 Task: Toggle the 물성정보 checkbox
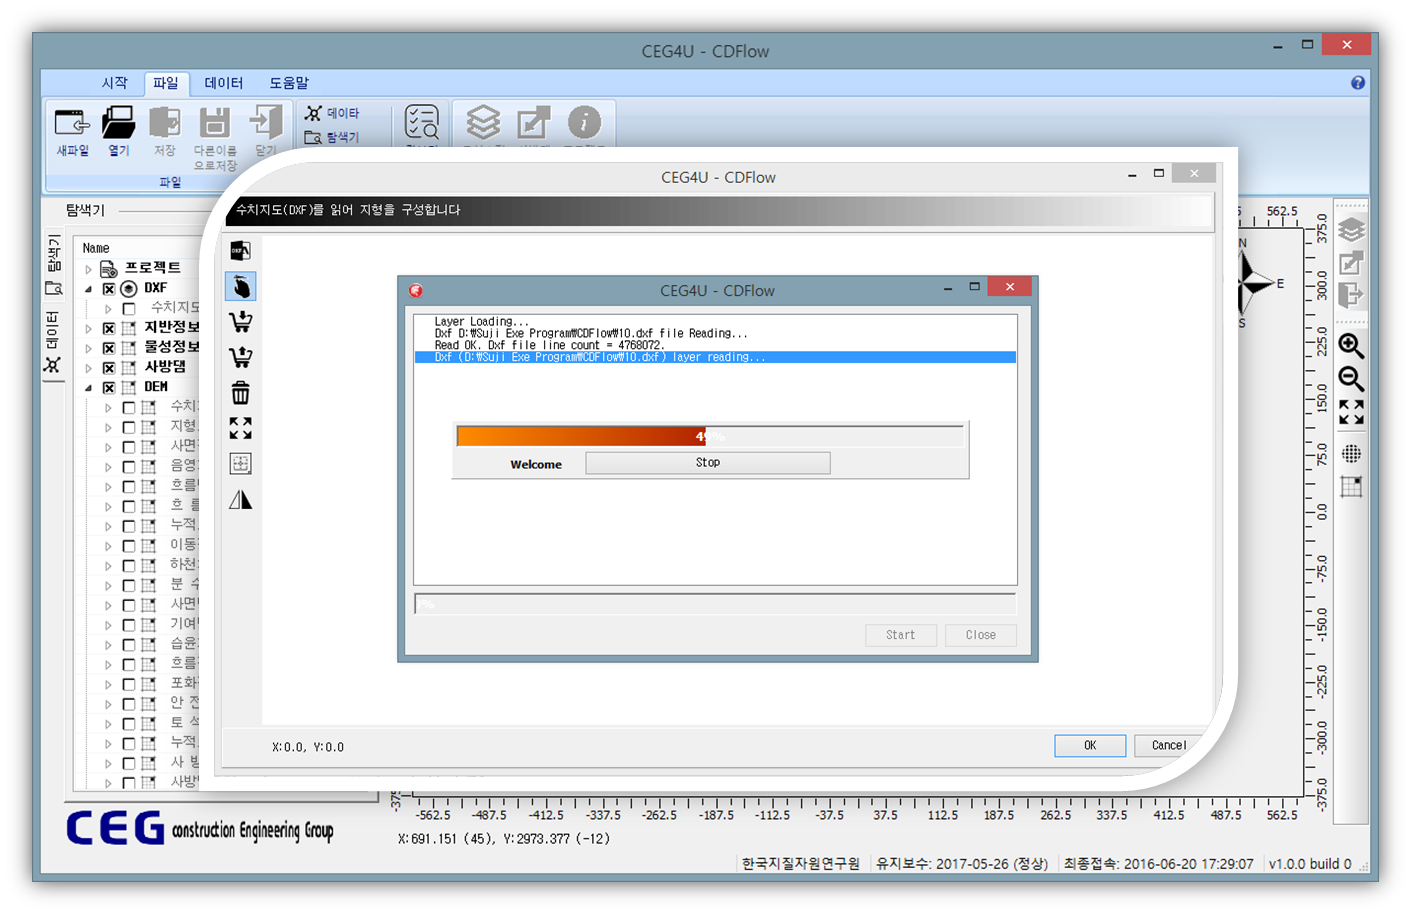[109, 348]
